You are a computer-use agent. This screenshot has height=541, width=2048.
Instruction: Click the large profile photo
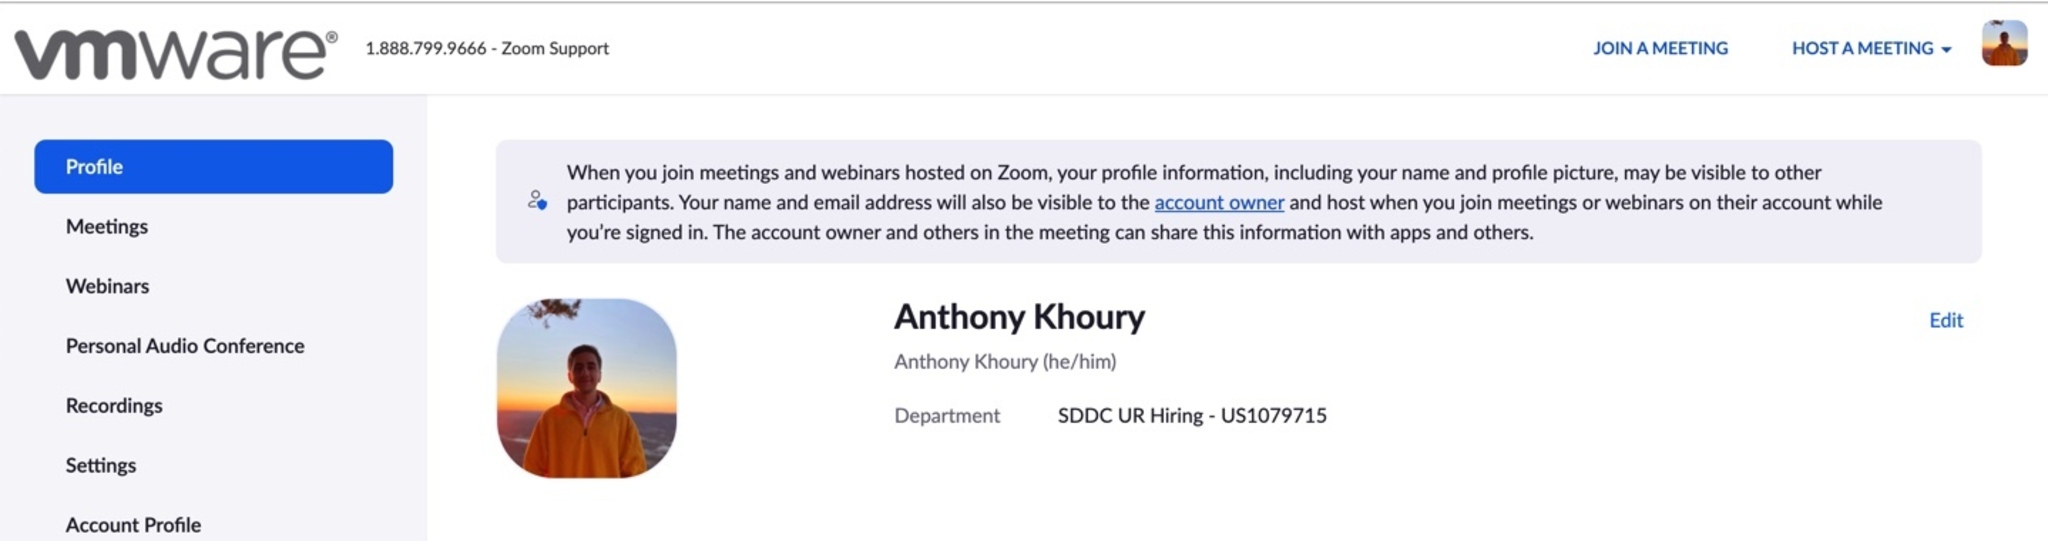[586, 388]
